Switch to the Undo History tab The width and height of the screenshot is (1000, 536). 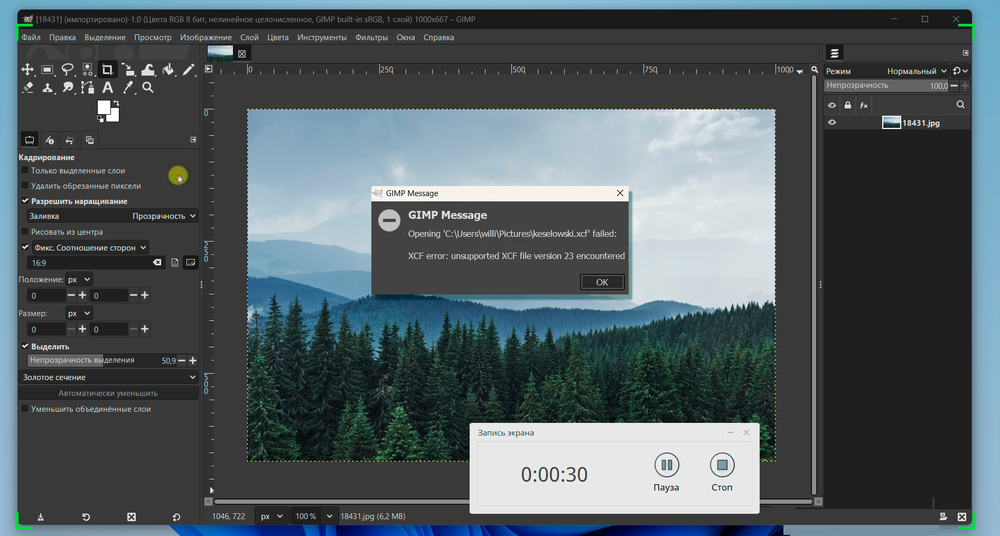[x=70, y=140]
